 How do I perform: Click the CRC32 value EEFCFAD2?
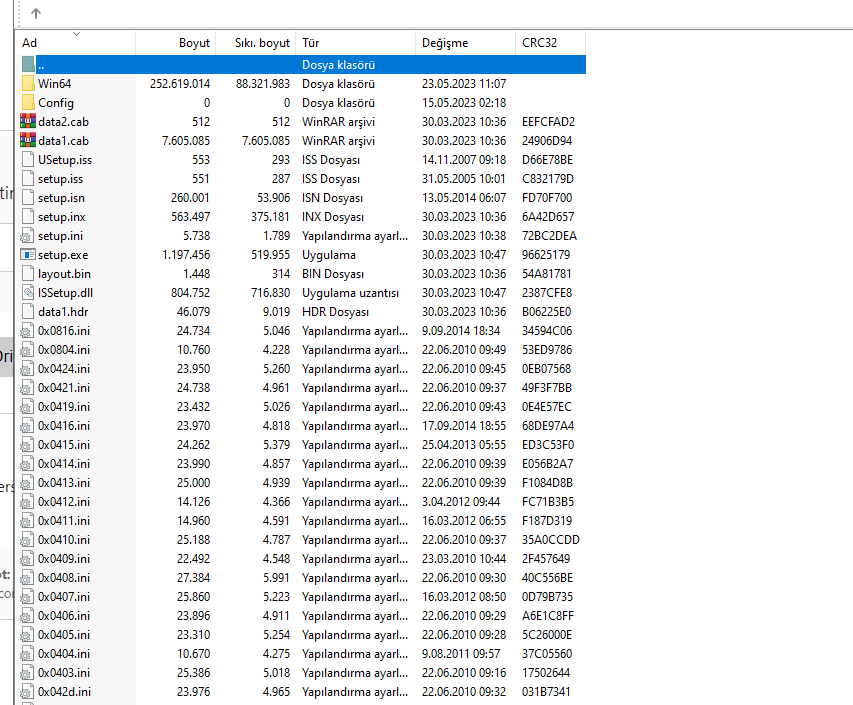[548, 122]
